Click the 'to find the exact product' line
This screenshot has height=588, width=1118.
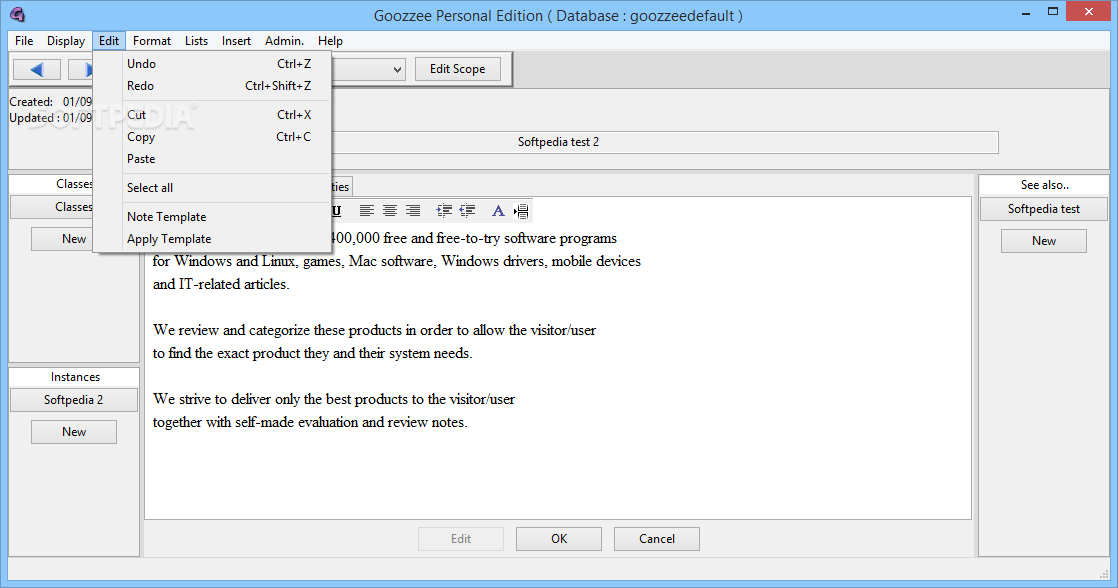(x=312, y=354)
